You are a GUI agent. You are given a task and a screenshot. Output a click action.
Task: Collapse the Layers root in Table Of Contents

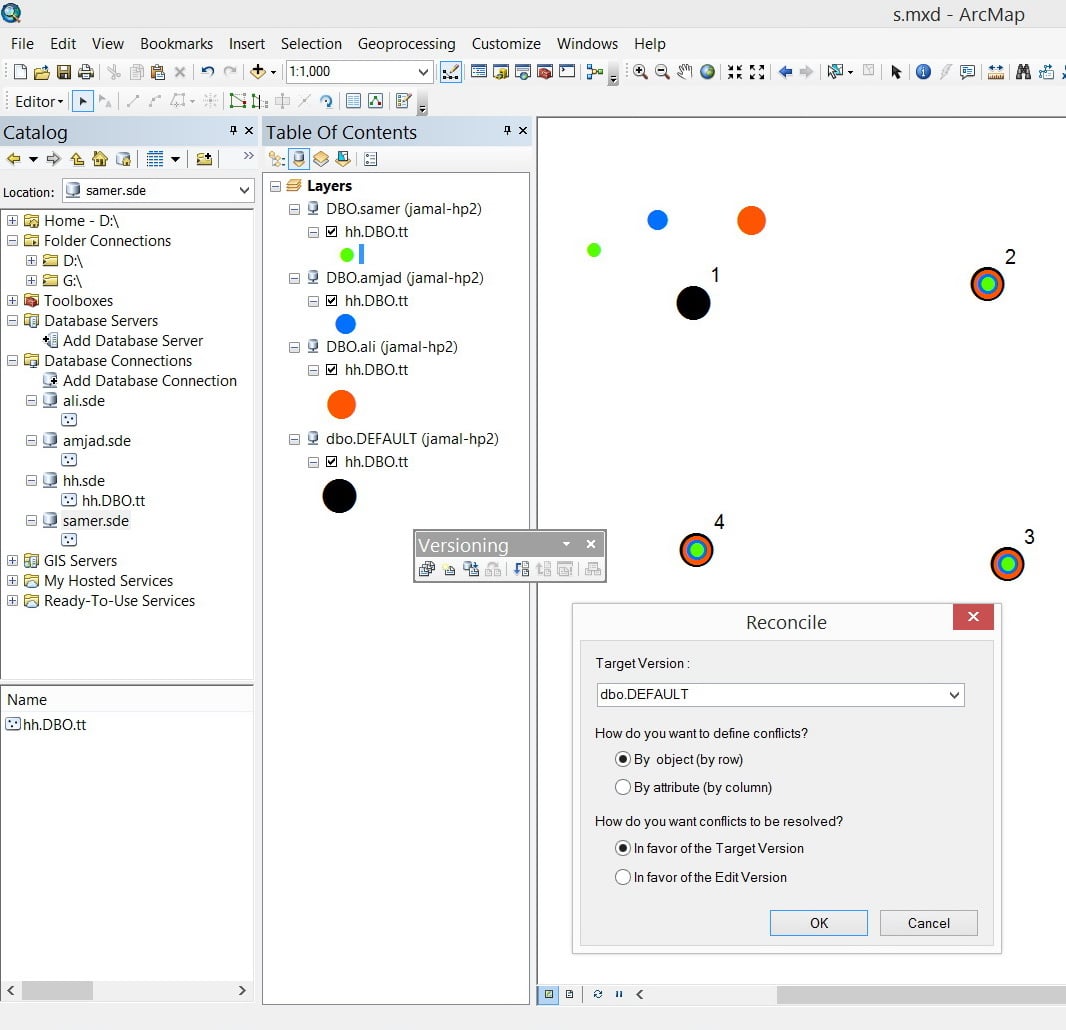click(x=275, y=186)
